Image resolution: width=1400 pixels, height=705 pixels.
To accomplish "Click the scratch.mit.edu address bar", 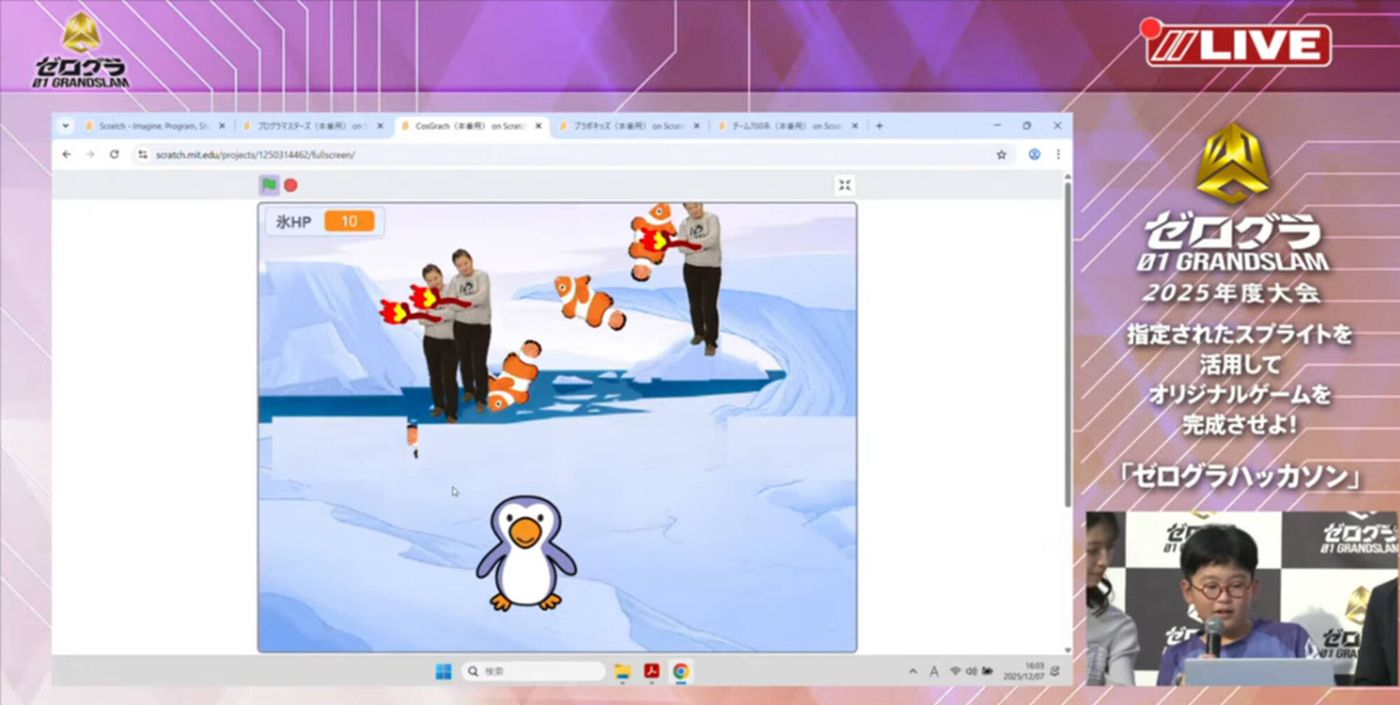I will pyautogui.click(x=562, y=155).
